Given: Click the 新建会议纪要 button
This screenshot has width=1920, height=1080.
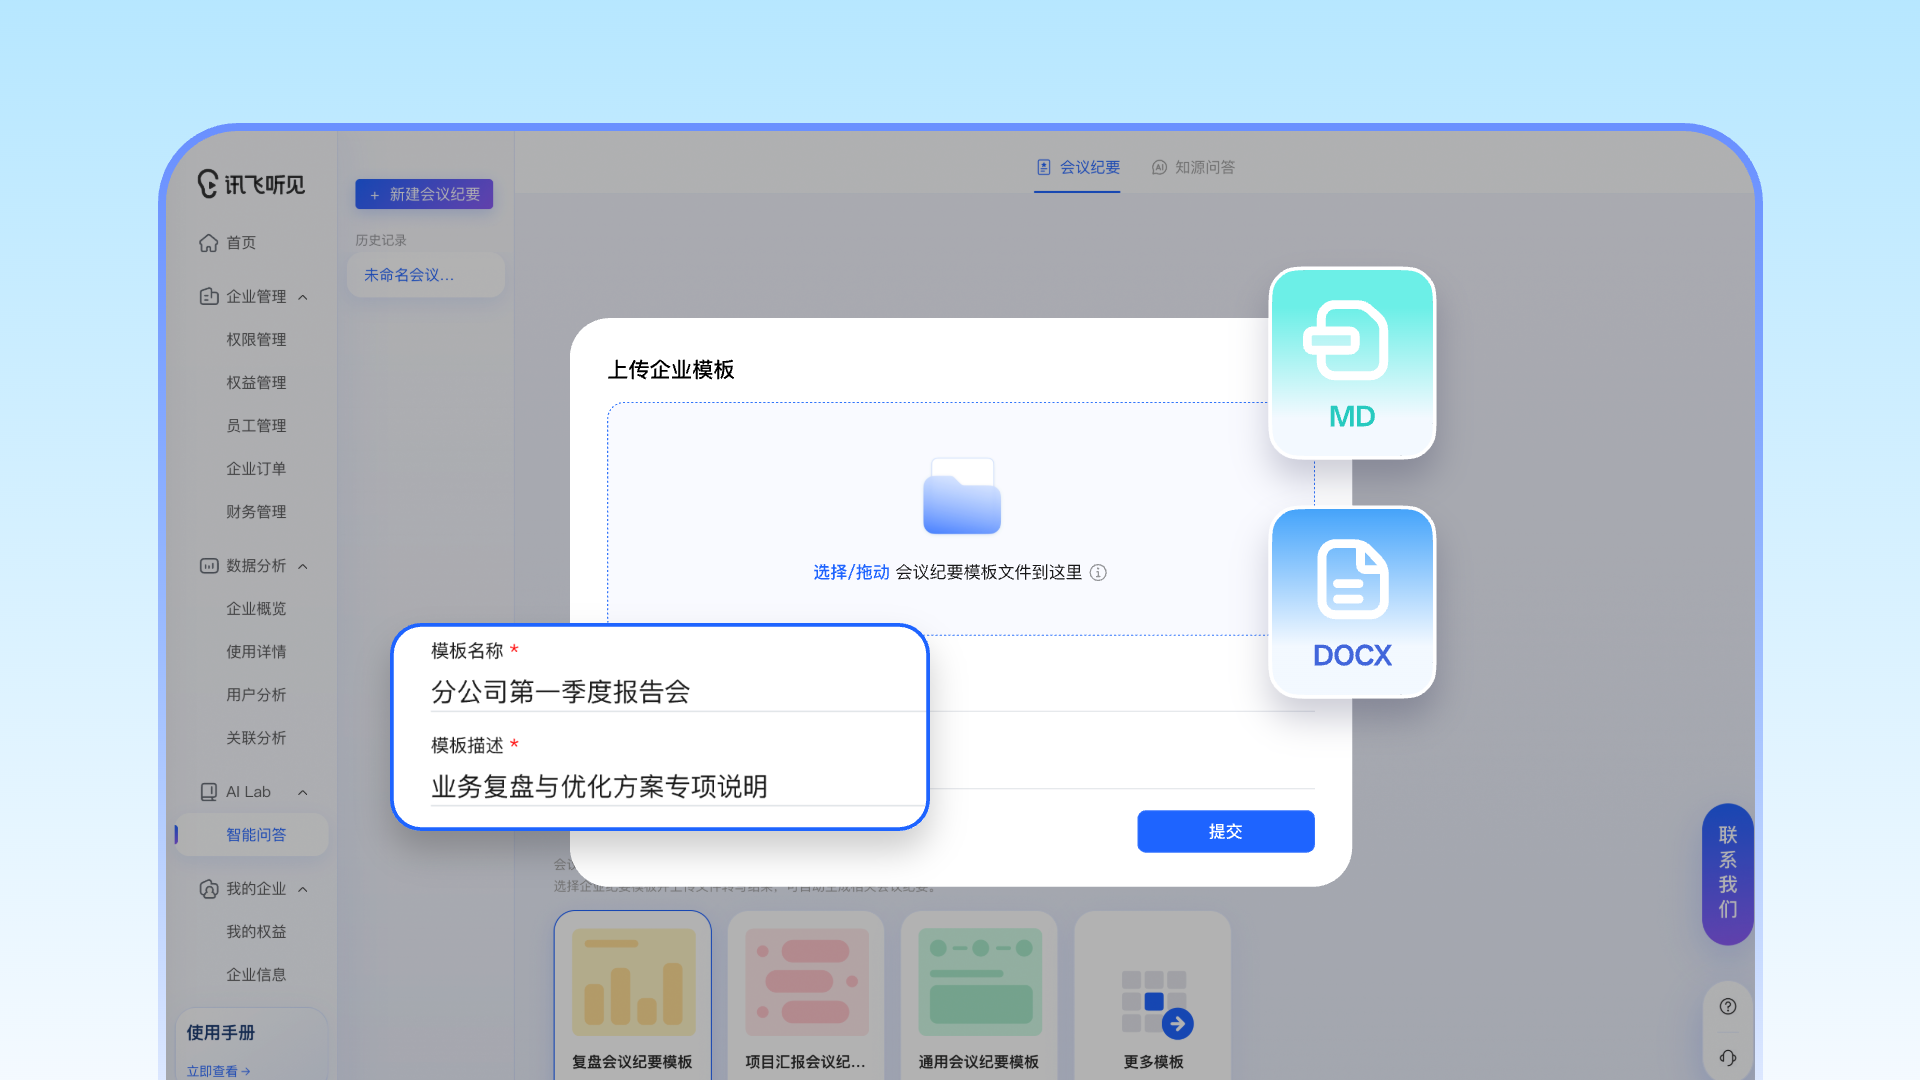Looking at the screenshot, I should pos(424,194).
